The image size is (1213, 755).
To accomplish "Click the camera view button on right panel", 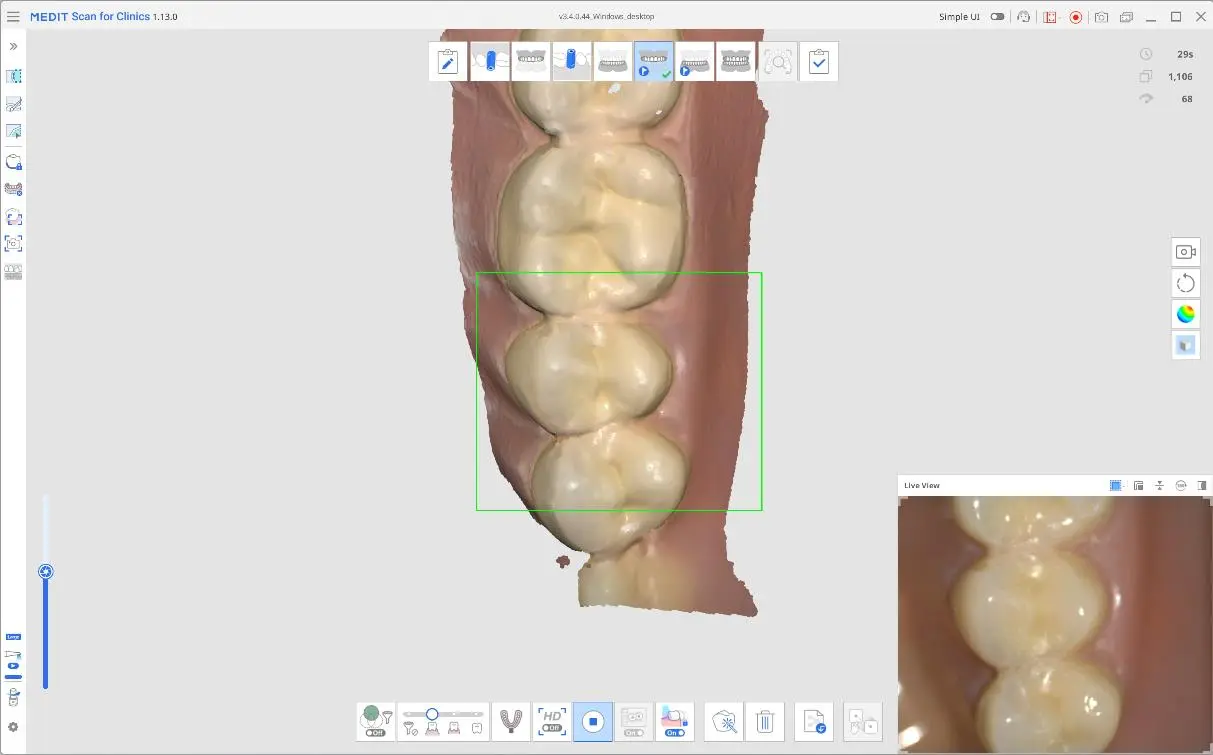I will point(1185,252).
